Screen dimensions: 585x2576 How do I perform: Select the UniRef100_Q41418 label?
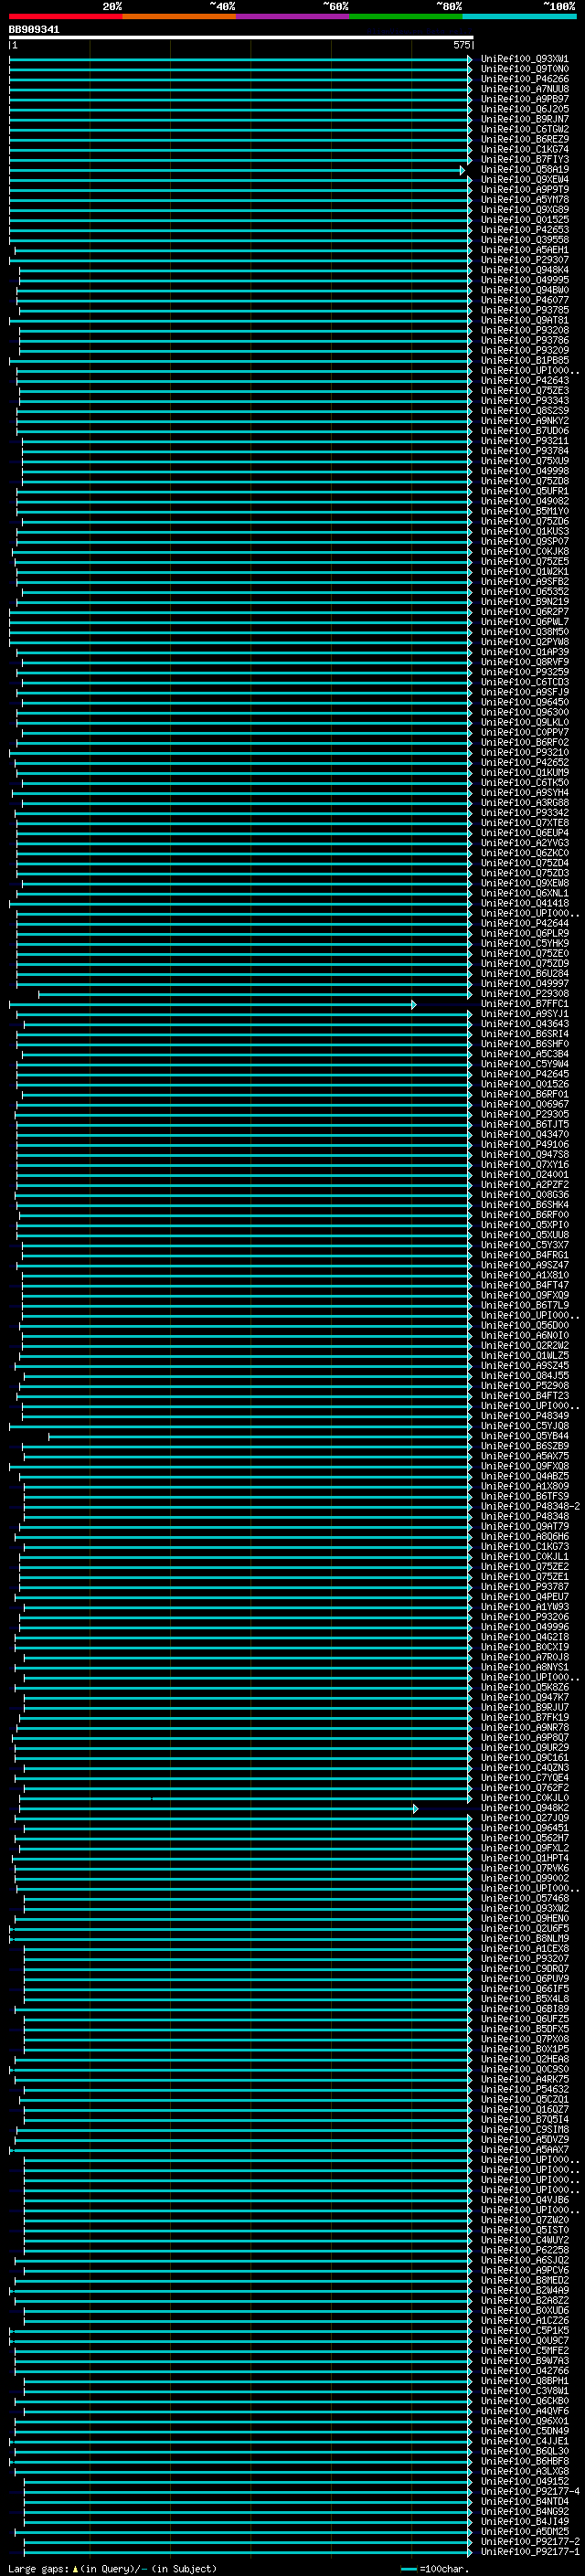(x=525, y=903)
